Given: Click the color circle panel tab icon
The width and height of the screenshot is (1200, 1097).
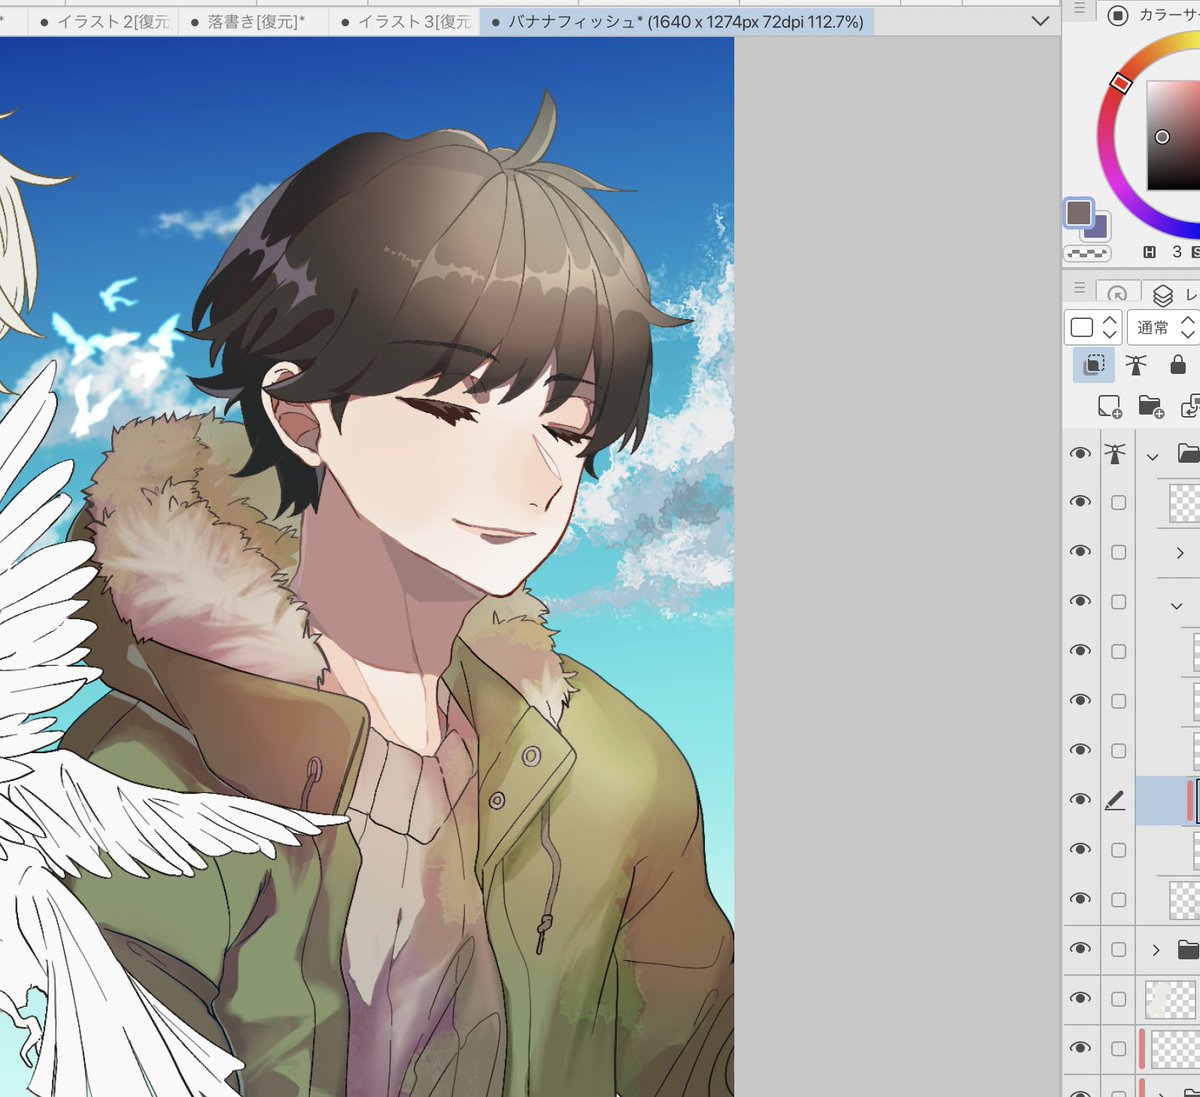Looking at the screenshot, I should pyautogui.click(x=1118, y=14).
